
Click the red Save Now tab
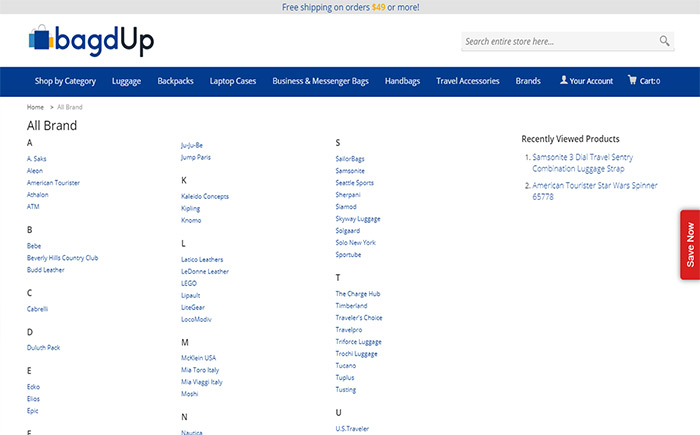pyautogui.click(x=690, y=245)
